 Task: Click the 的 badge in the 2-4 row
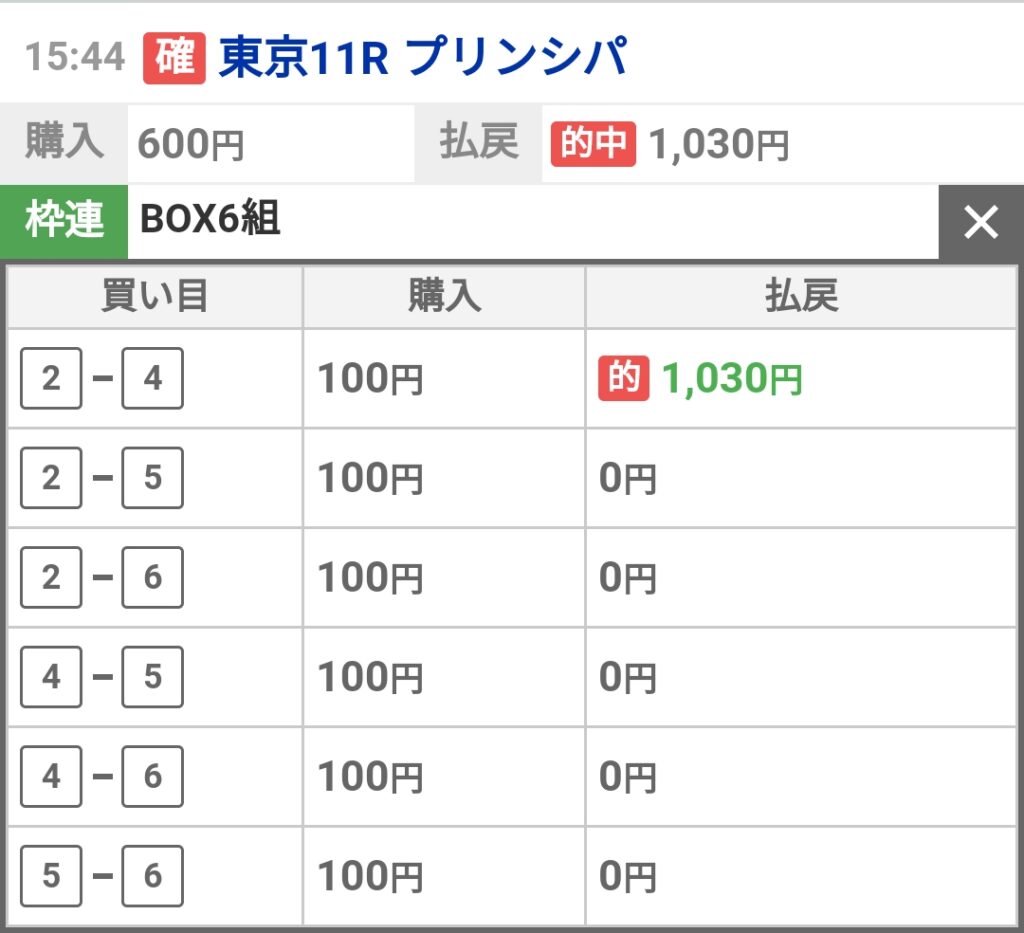coord(624,378)
